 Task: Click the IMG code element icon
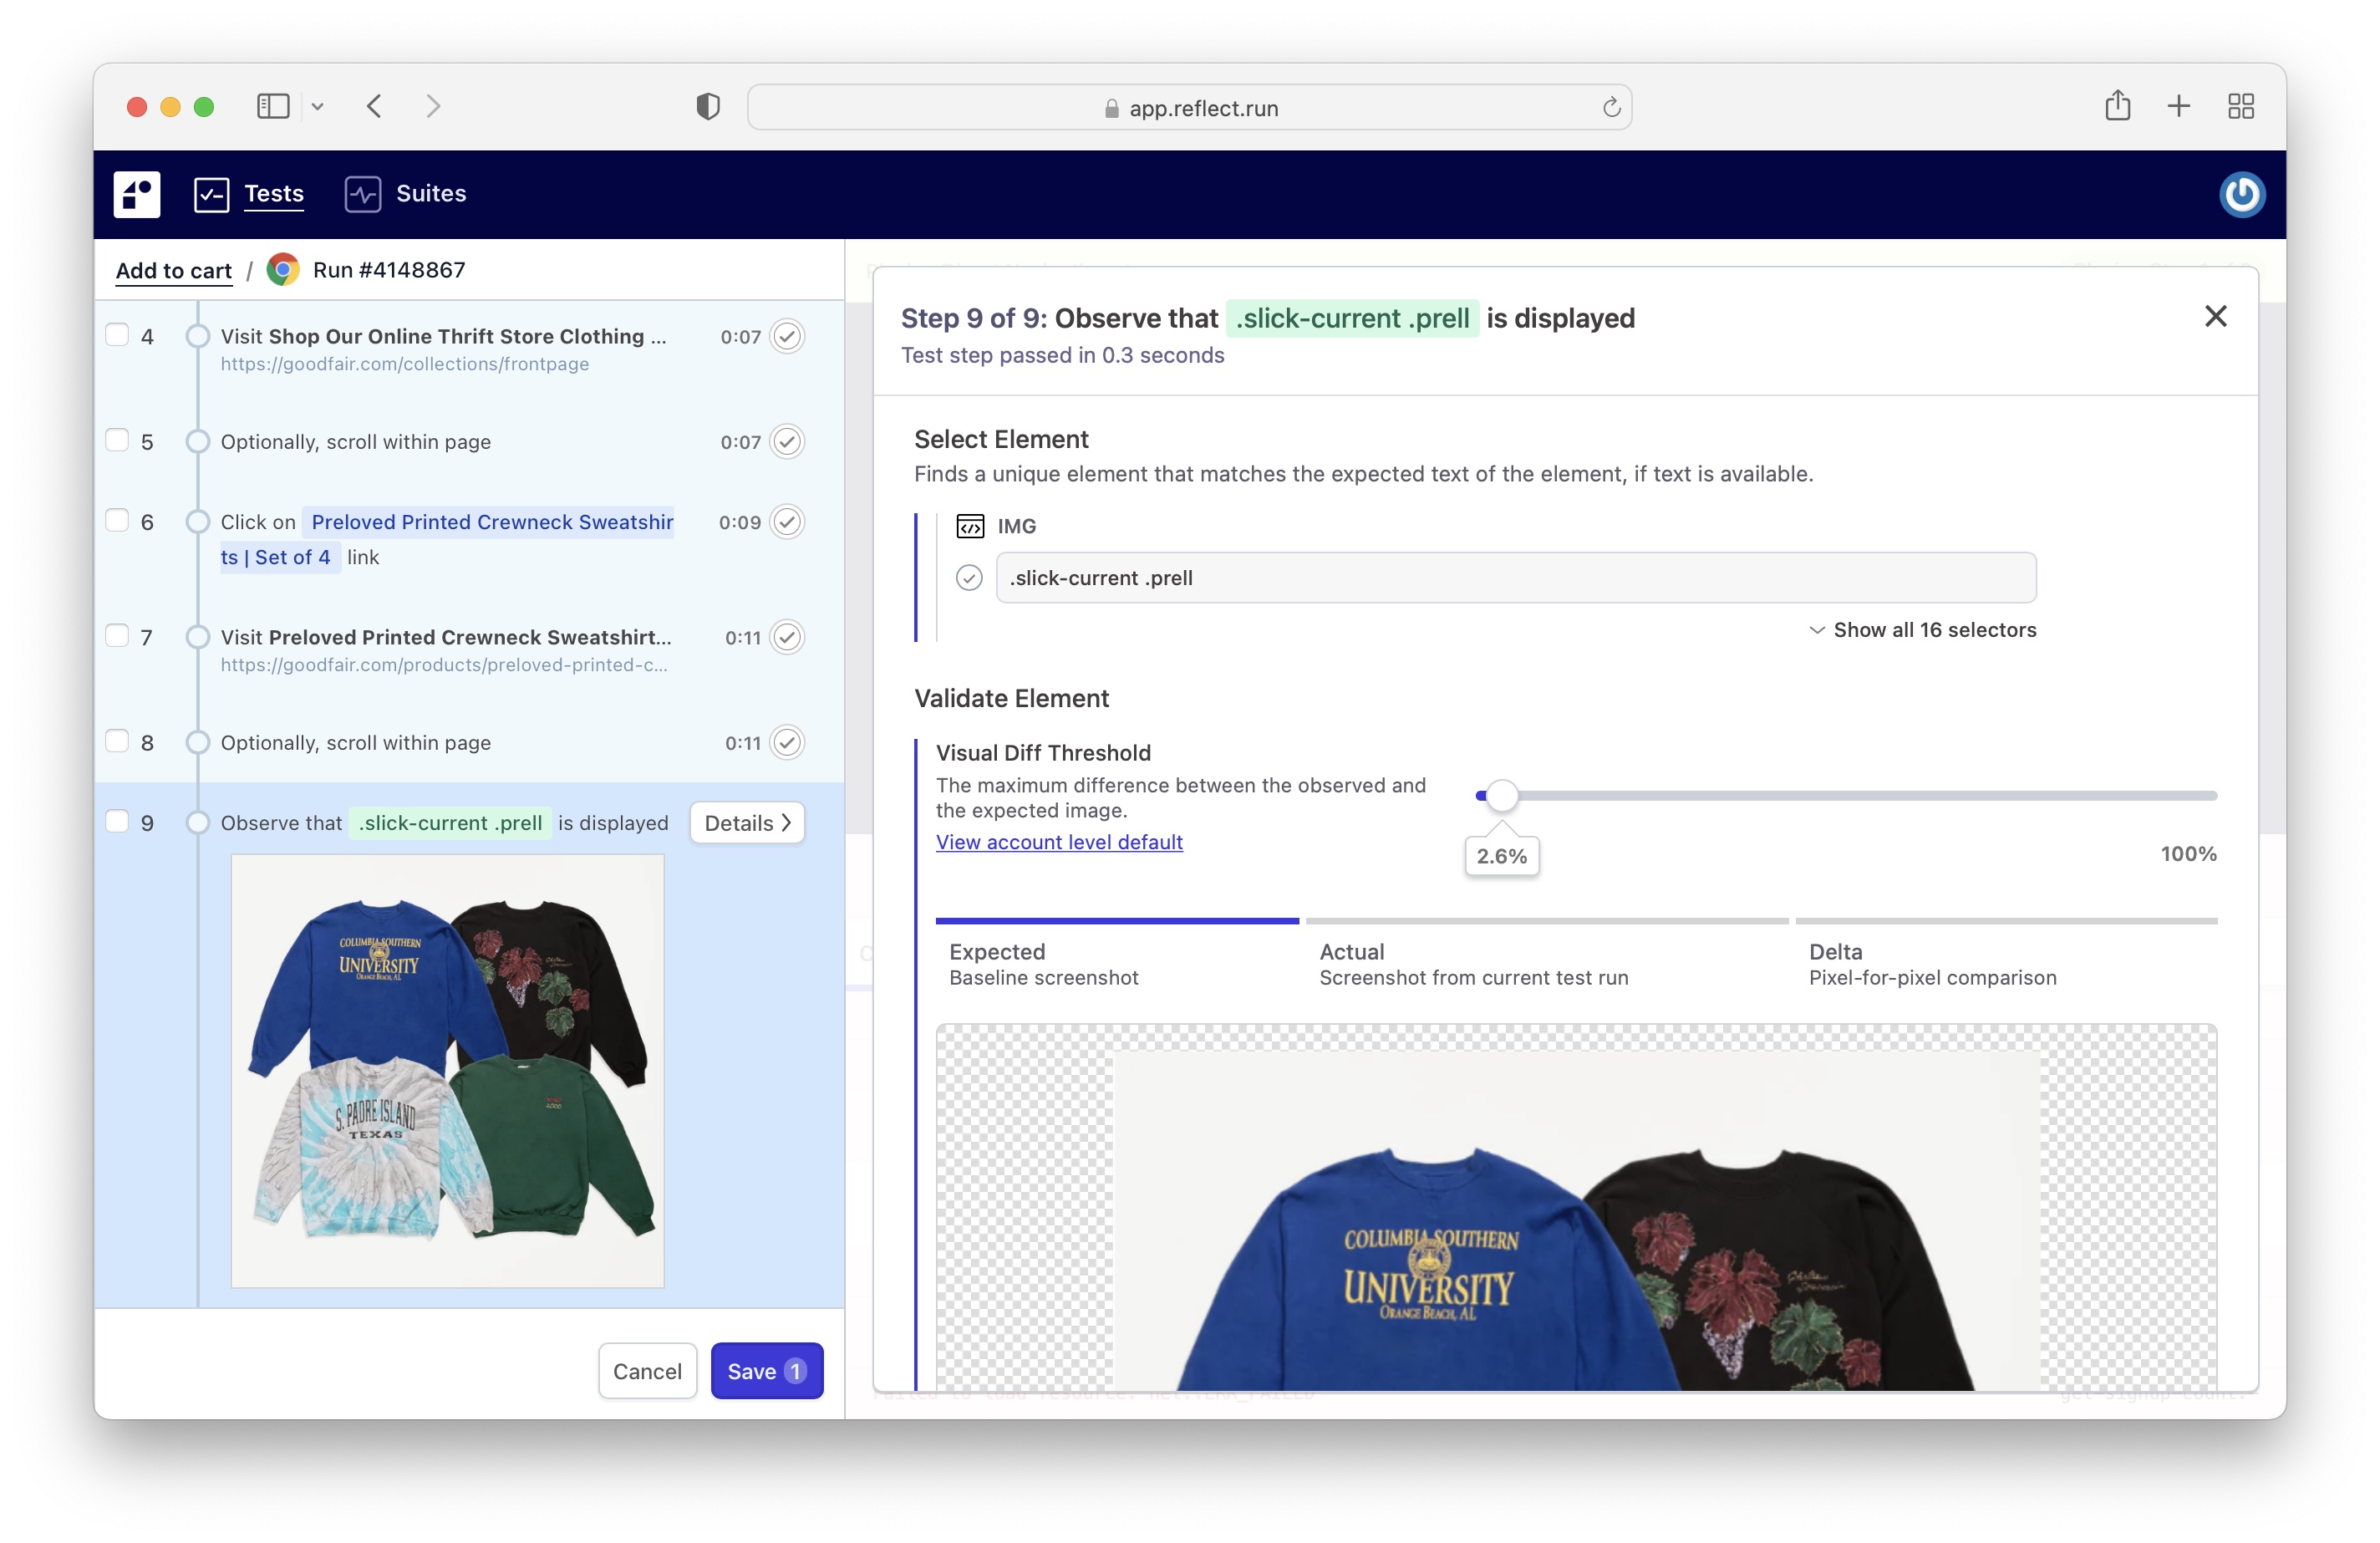click(969, 526)
